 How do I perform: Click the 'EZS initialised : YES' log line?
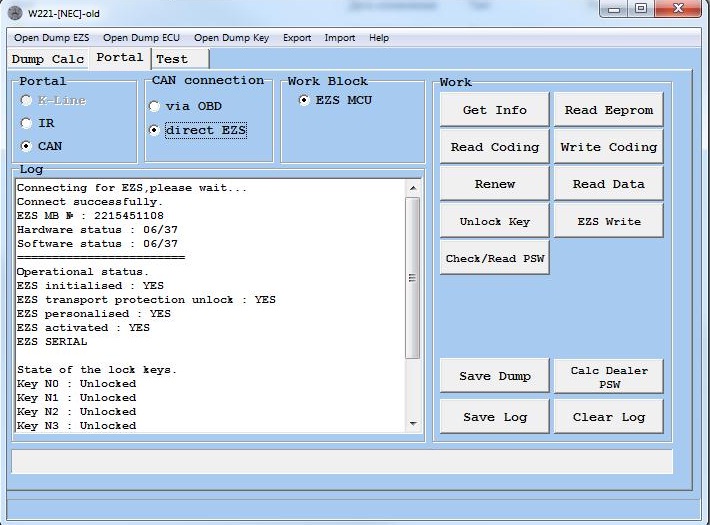(x=90, y=286)
